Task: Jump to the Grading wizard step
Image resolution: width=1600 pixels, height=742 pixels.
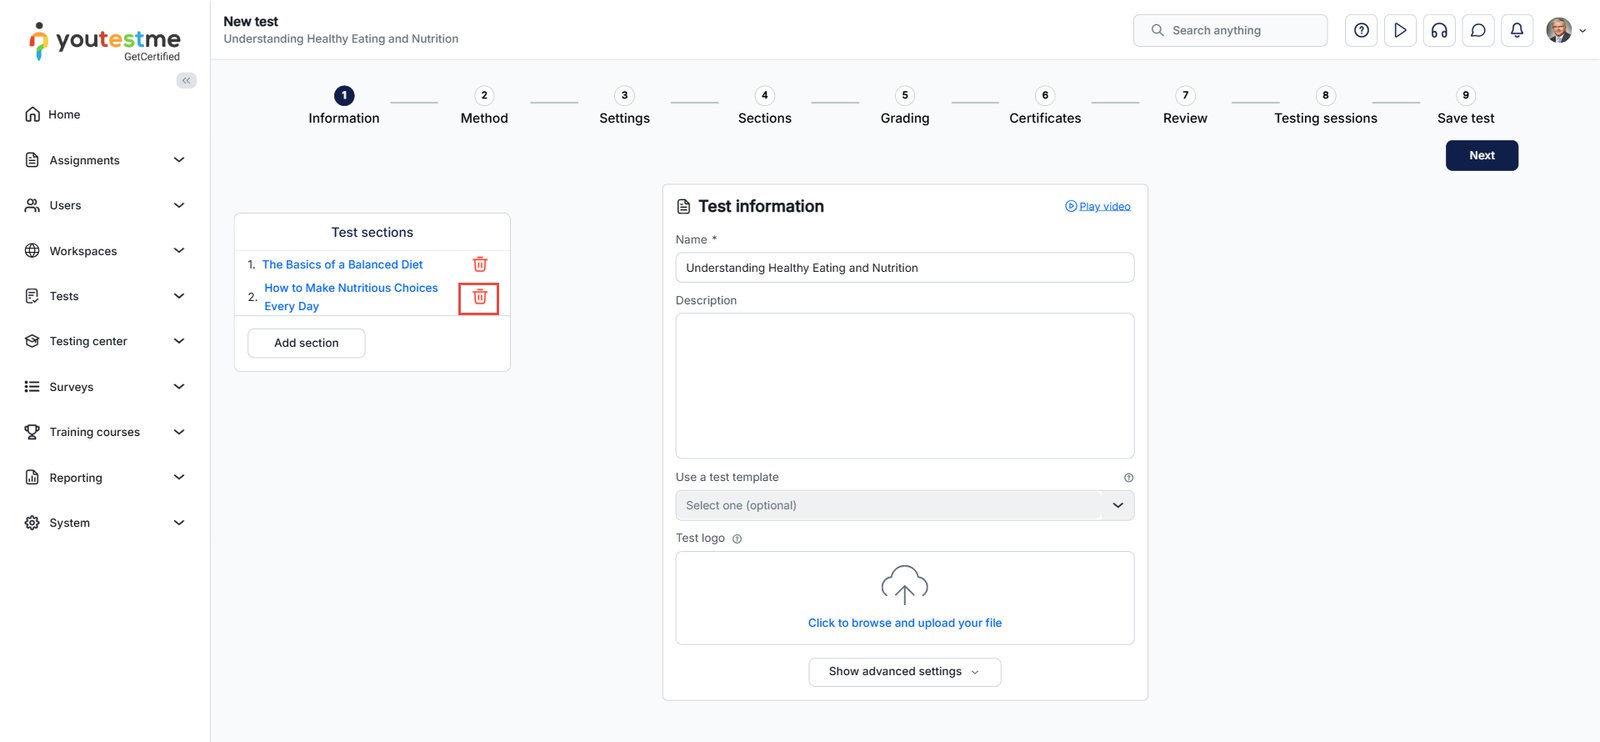Action: pos(904,105)
